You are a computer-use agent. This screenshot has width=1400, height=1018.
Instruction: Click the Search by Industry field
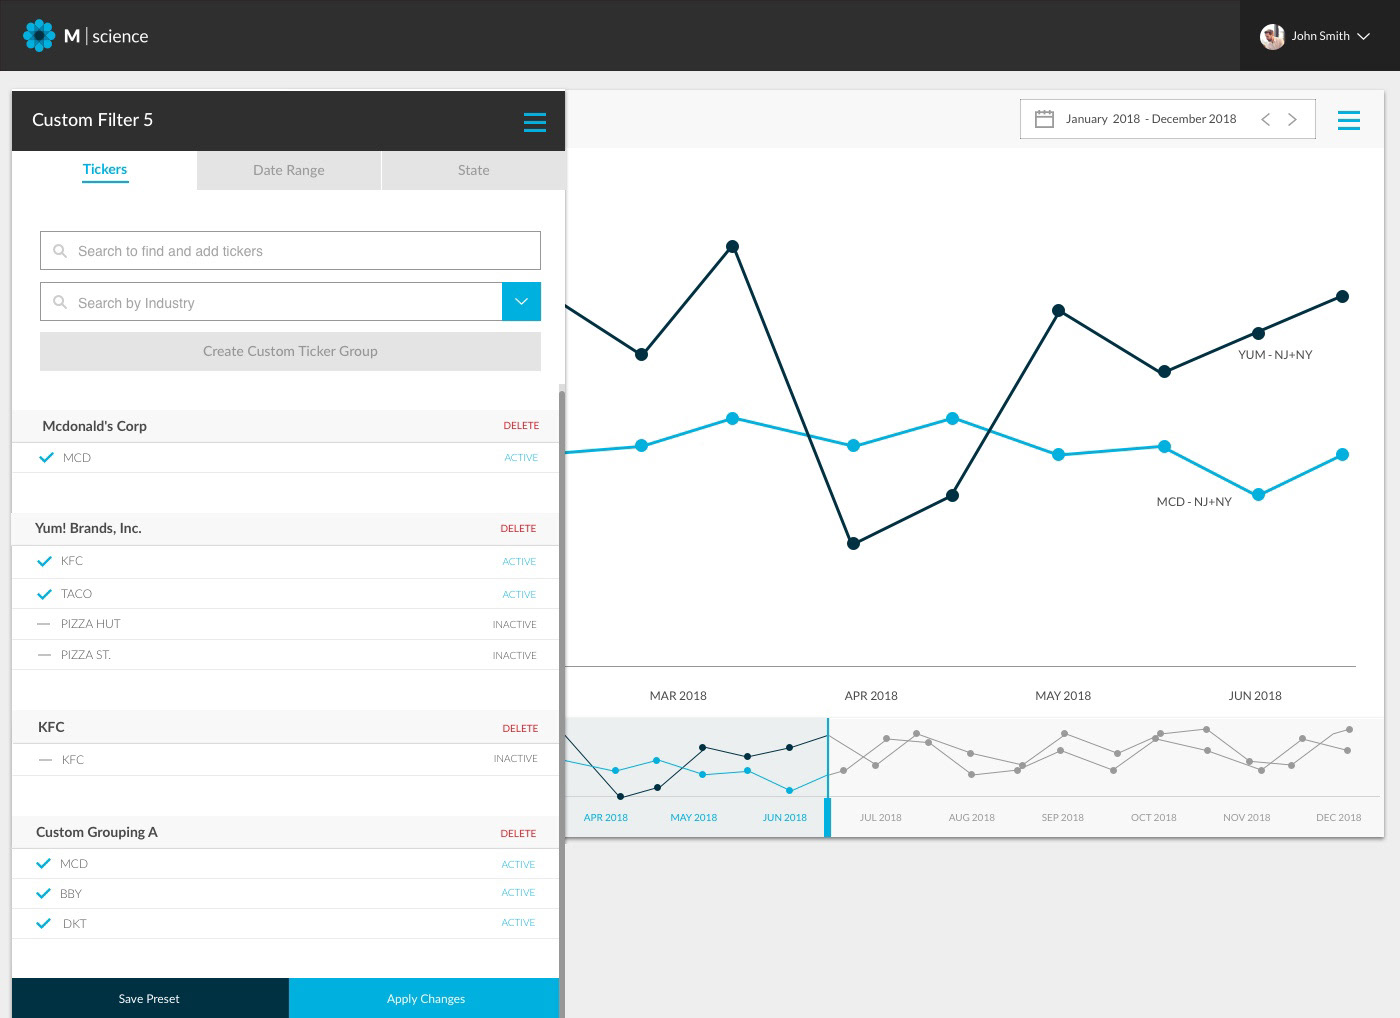pos(271,302)
